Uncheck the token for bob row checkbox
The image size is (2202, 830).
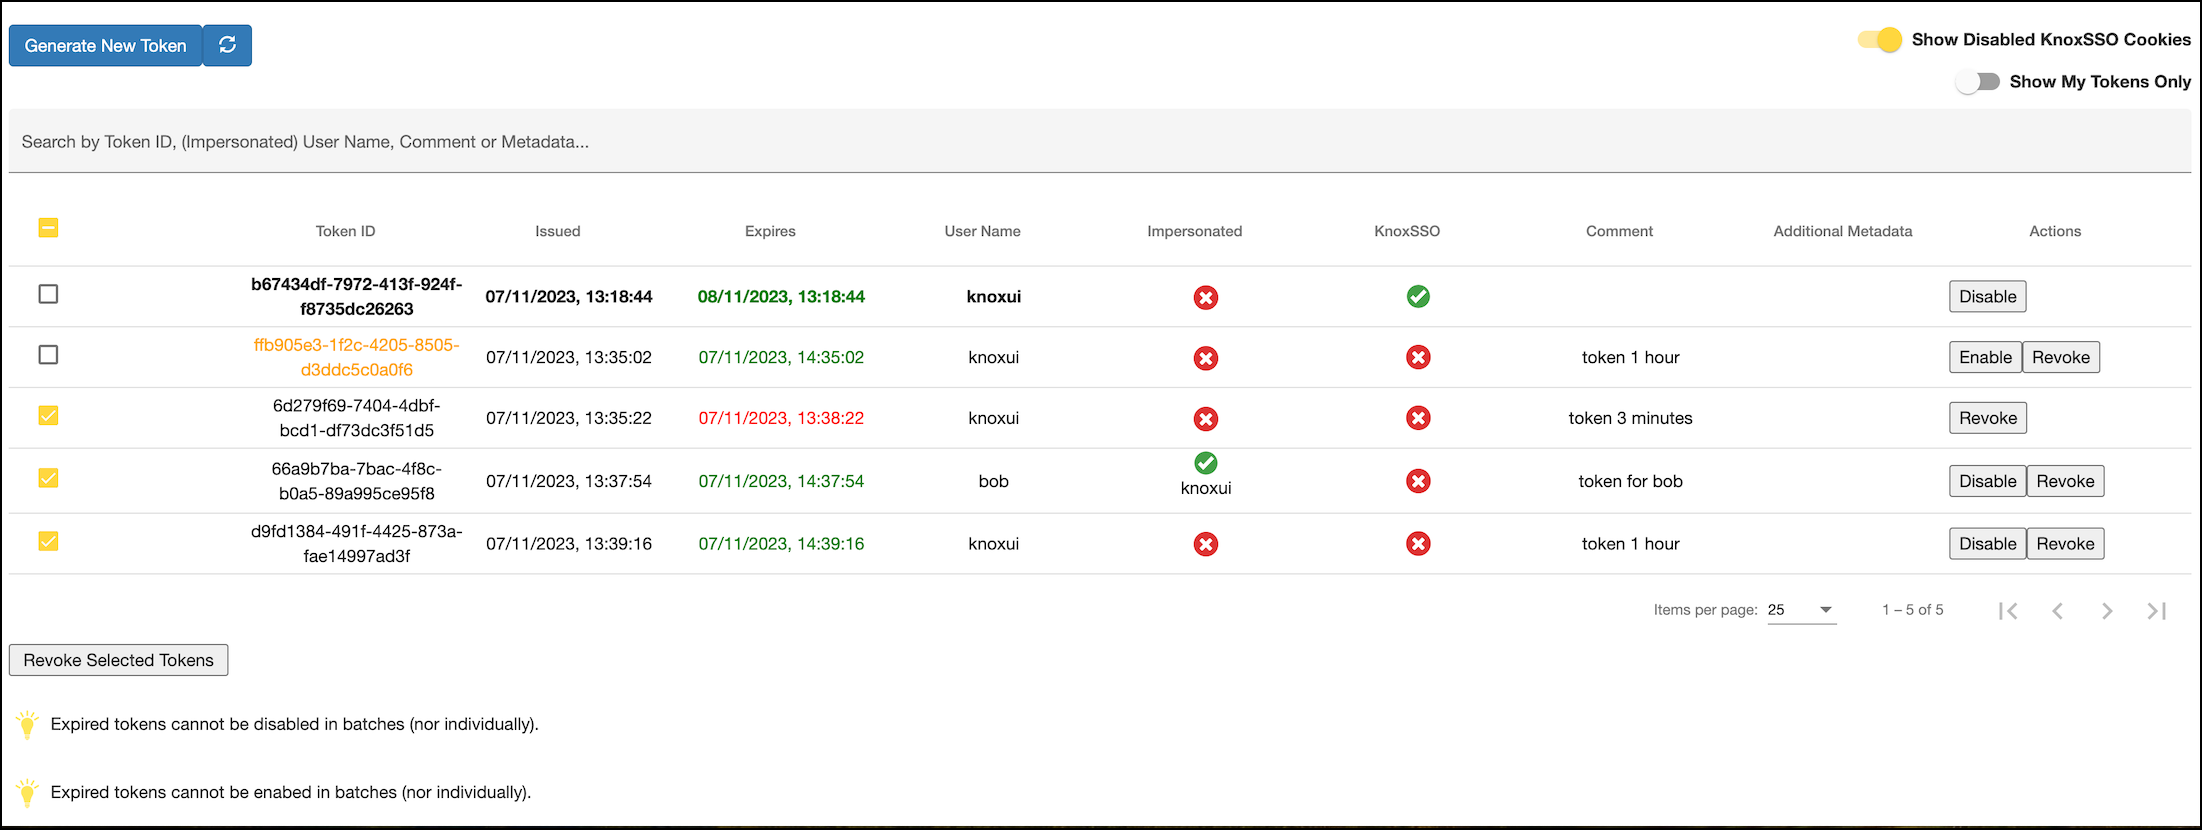48,478
